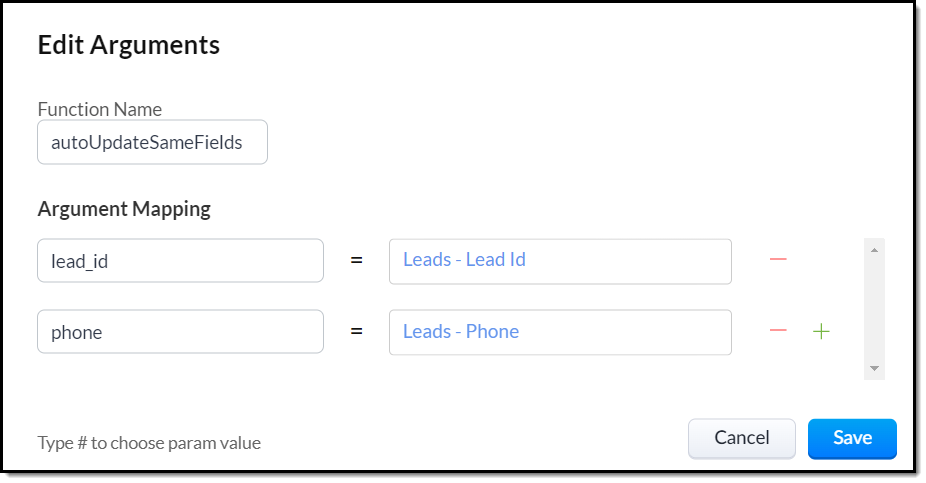Click the scroll down arrow of argument list
926x483 pixels.
coord(874,368)
